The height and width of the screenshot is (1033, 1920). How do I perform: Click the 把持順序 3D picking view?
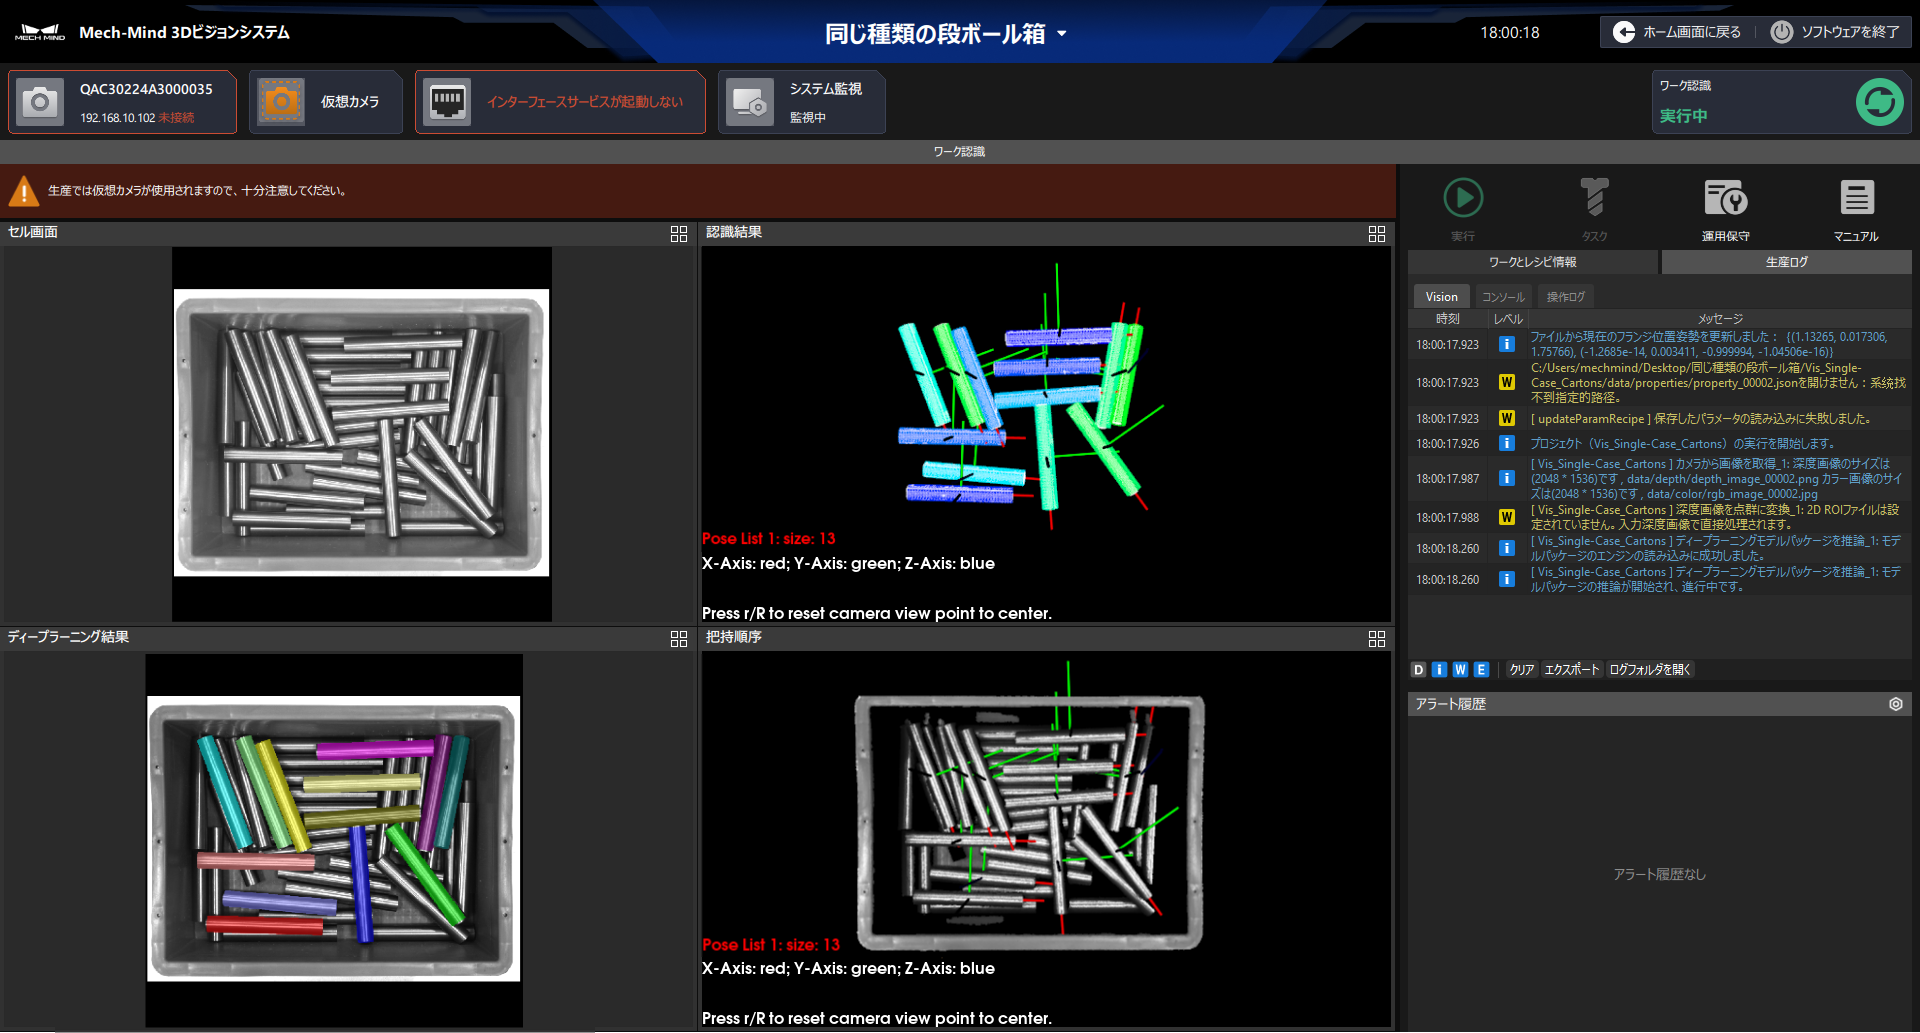pyautogui.click(x=1046, y=839)
